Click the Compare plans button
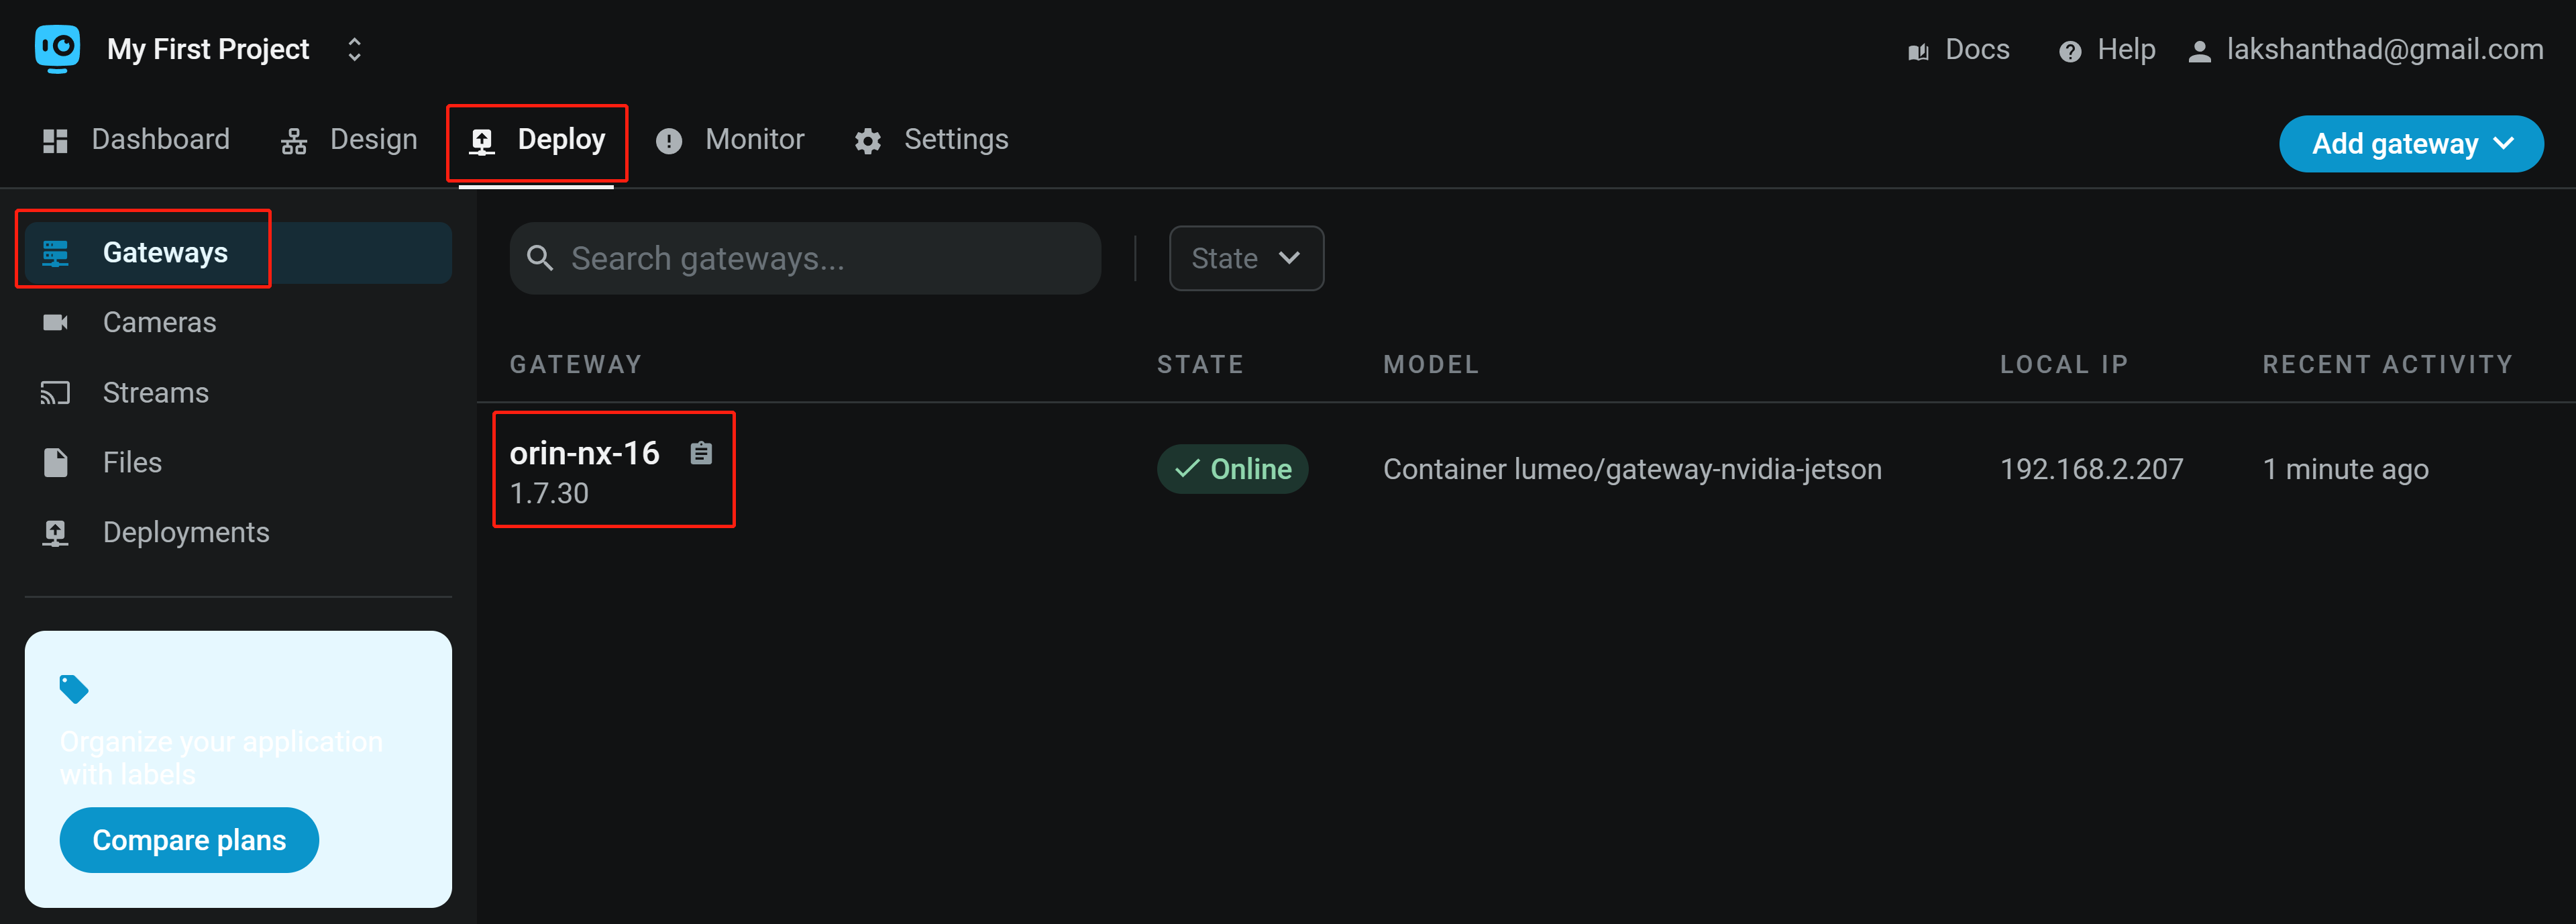Image resolution: width=2576 pixels, height=924 pixels. tap(189, 840)
